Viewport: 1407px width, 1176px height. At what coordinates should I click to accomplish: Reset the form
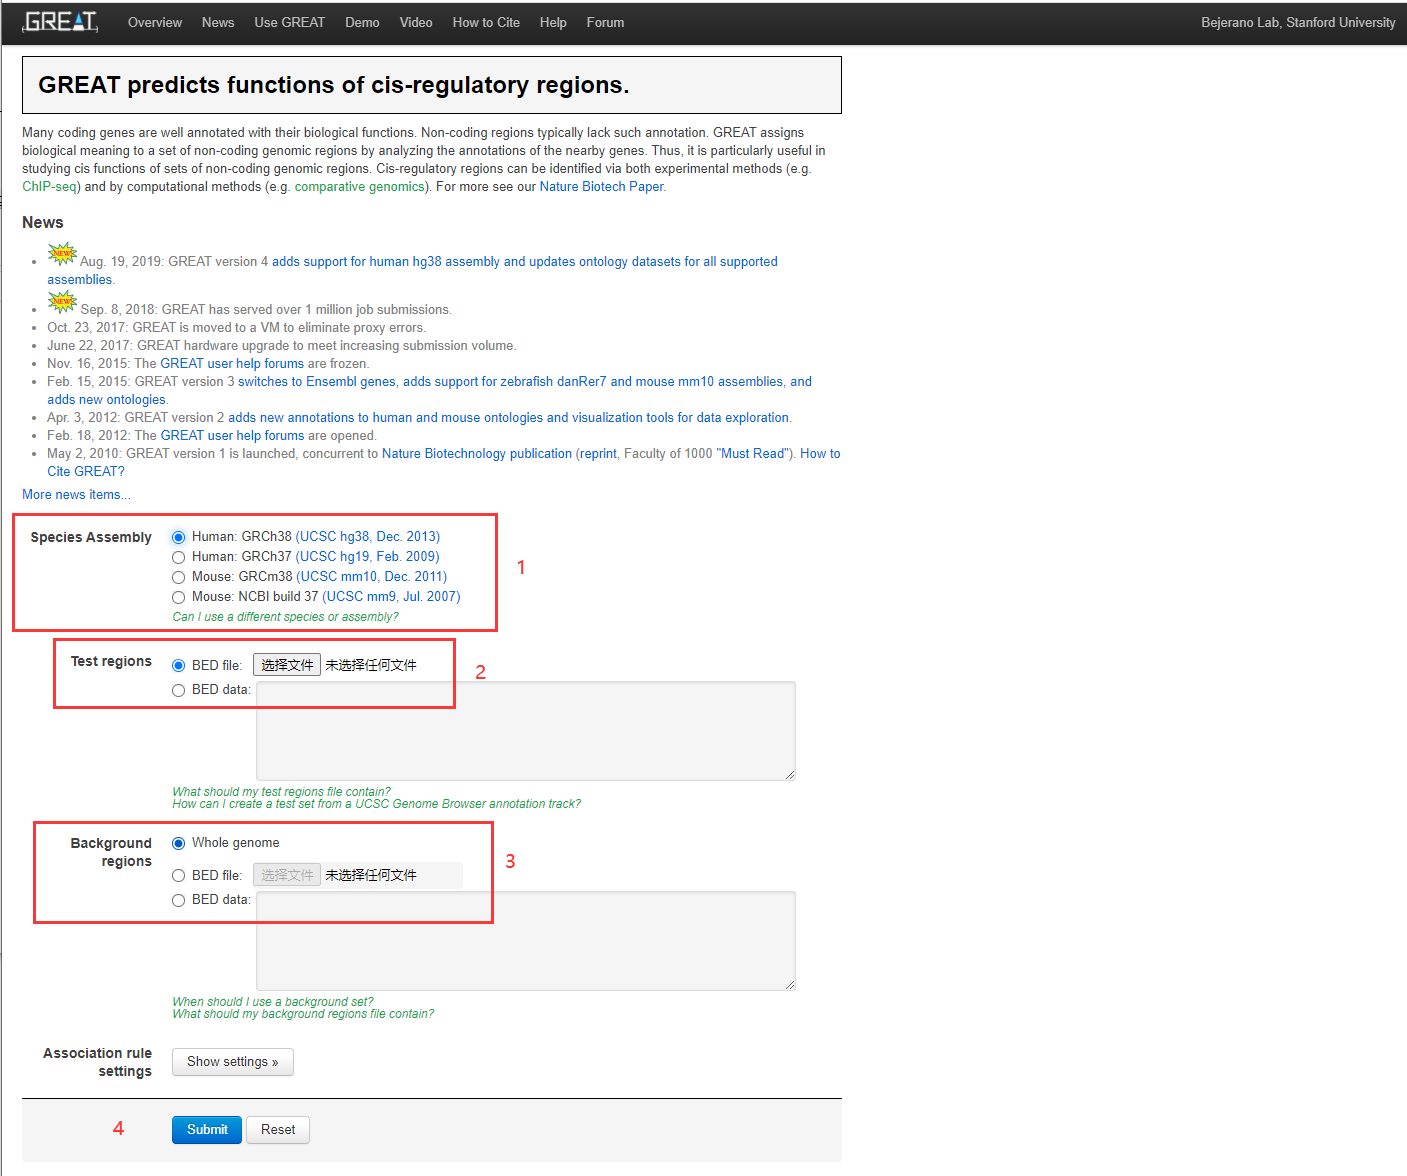point(278,1130)
